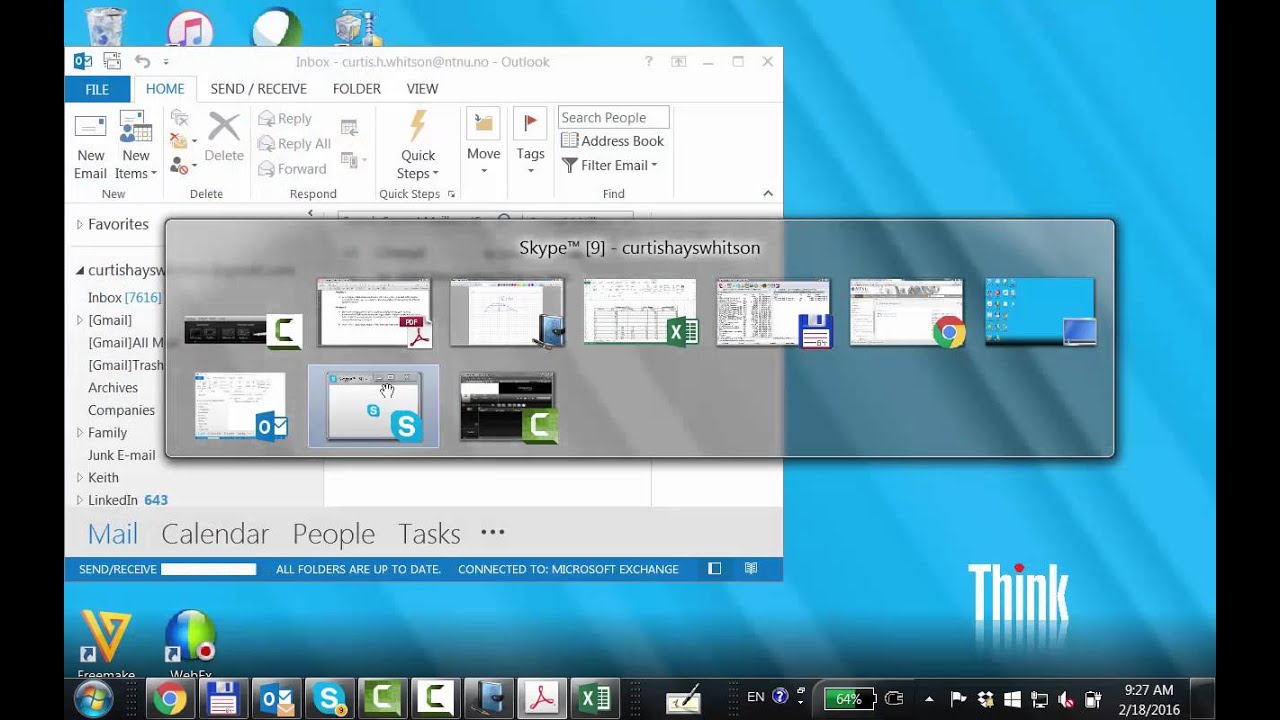Select the WebEx desktop shortcut
This screenshot has width=1280, height=720.
tap(191, 645)
